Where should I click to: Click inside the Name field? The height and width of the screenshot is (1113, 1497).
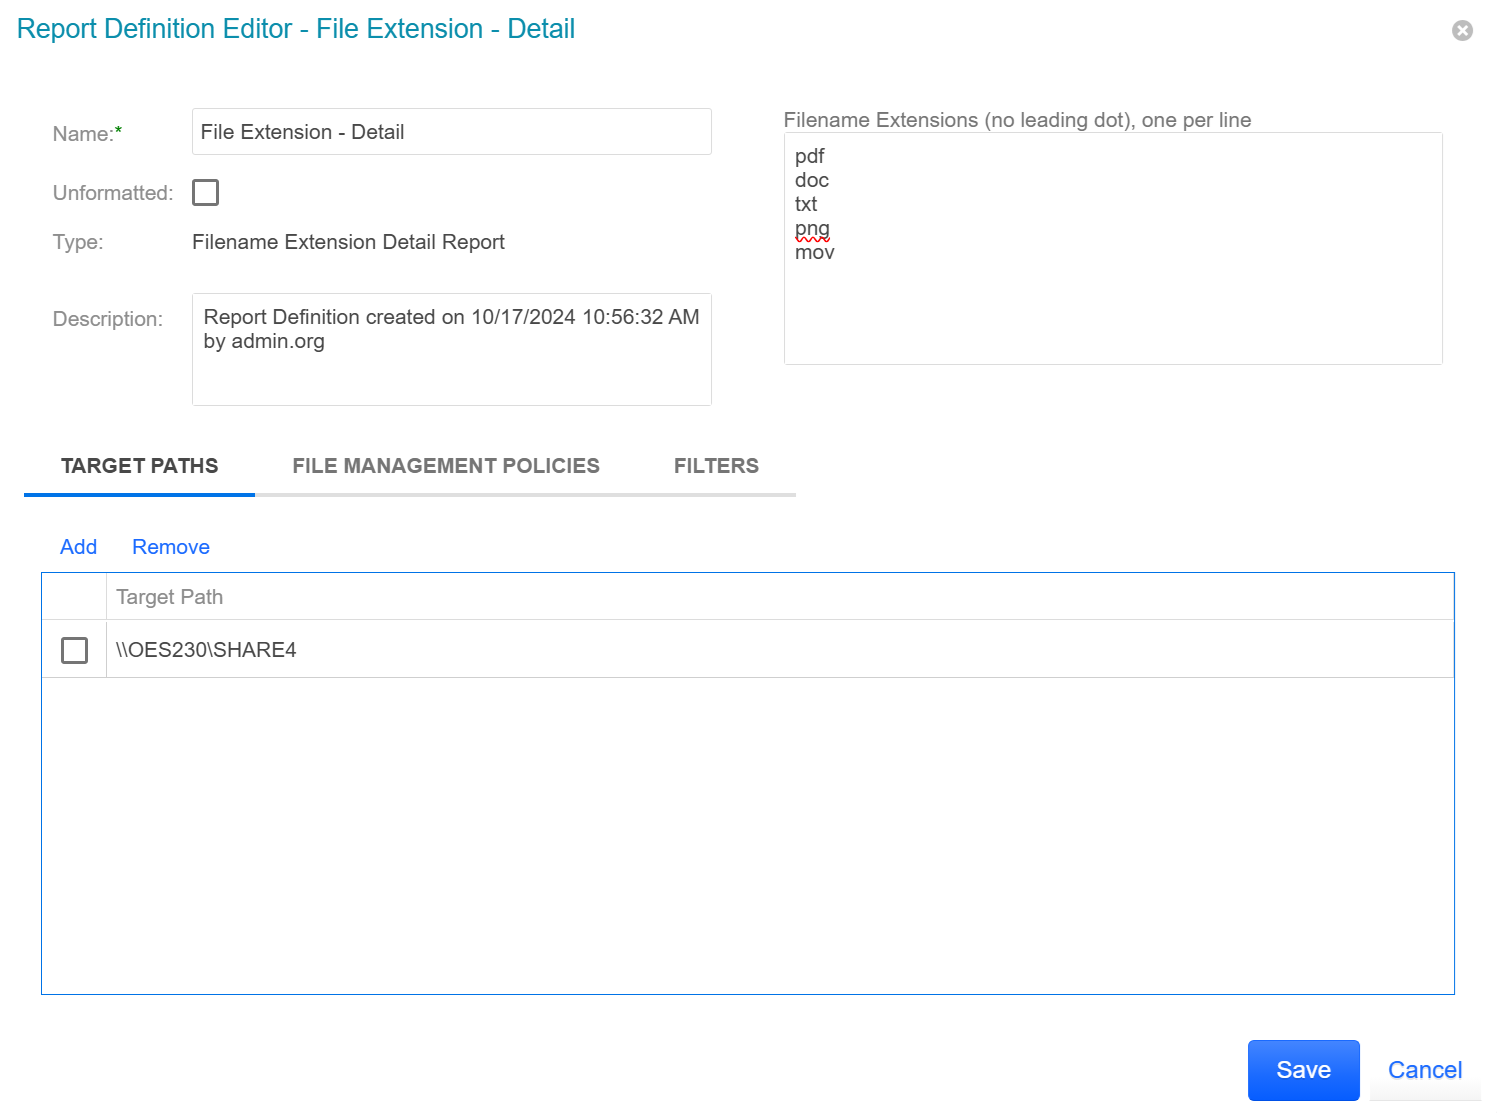[450, 131]
